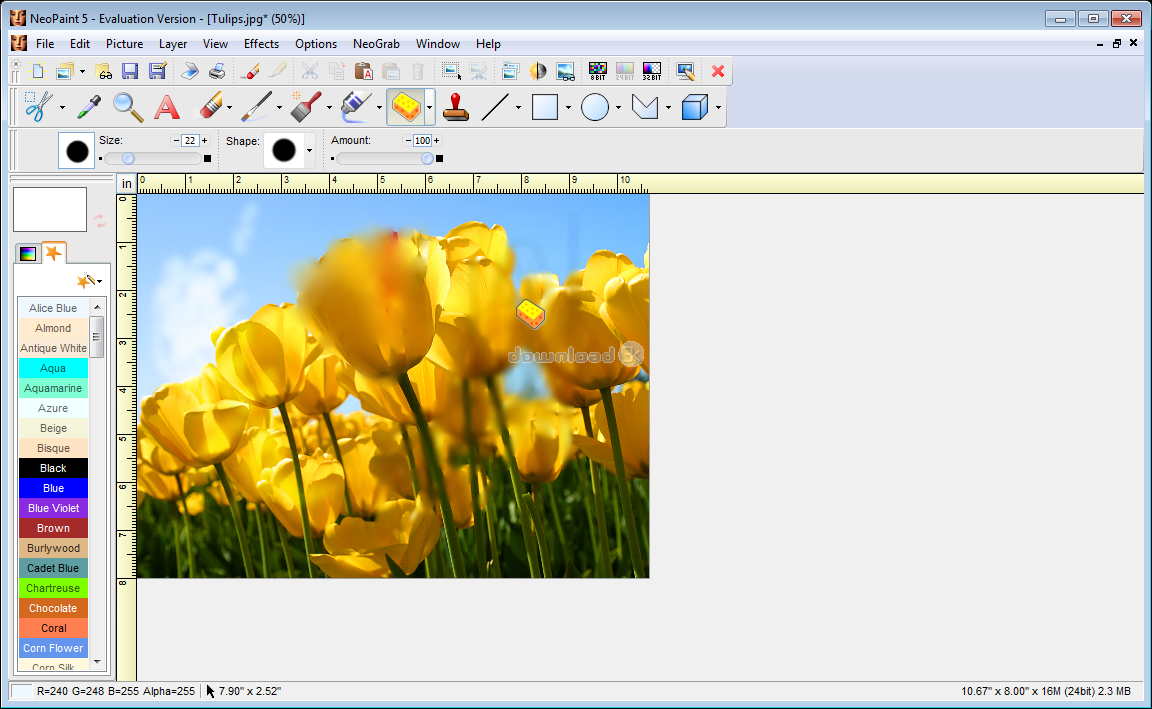
Task: Print using the printer icon
Action: (x=217, y=71)
